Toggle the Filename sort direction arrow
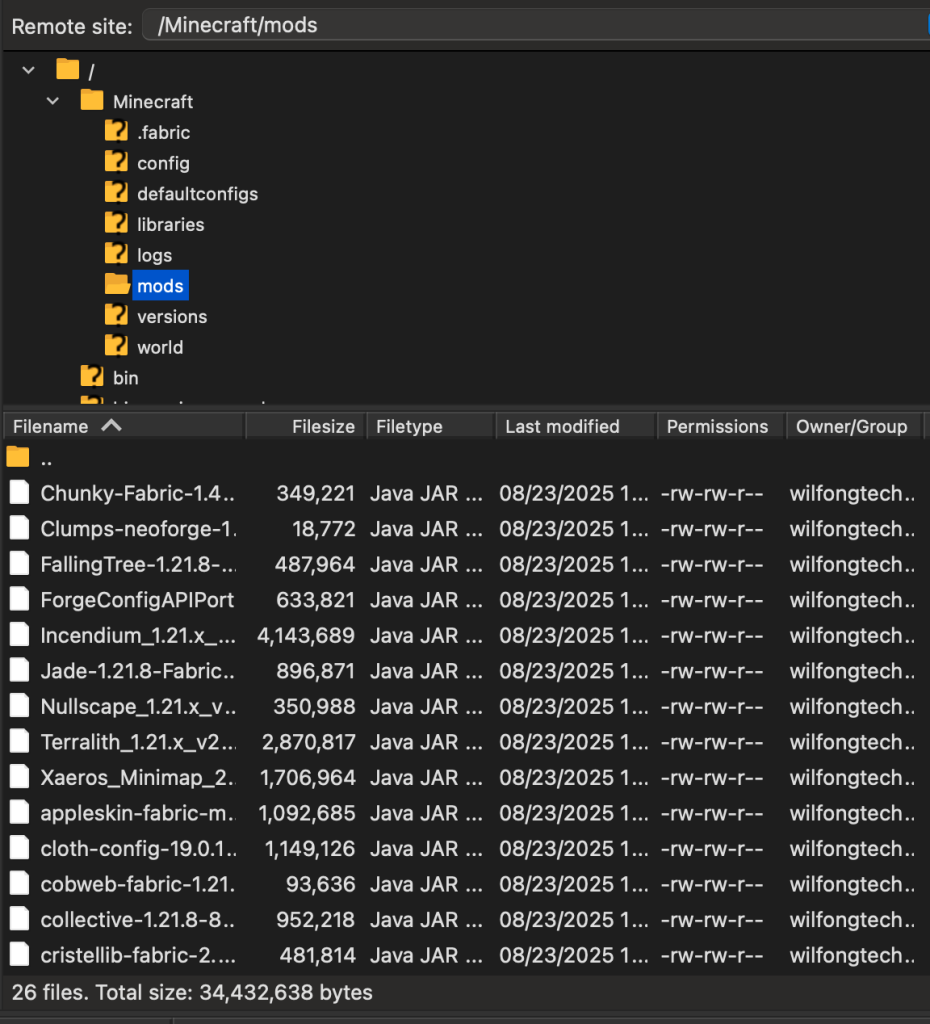 pos(112,426)
